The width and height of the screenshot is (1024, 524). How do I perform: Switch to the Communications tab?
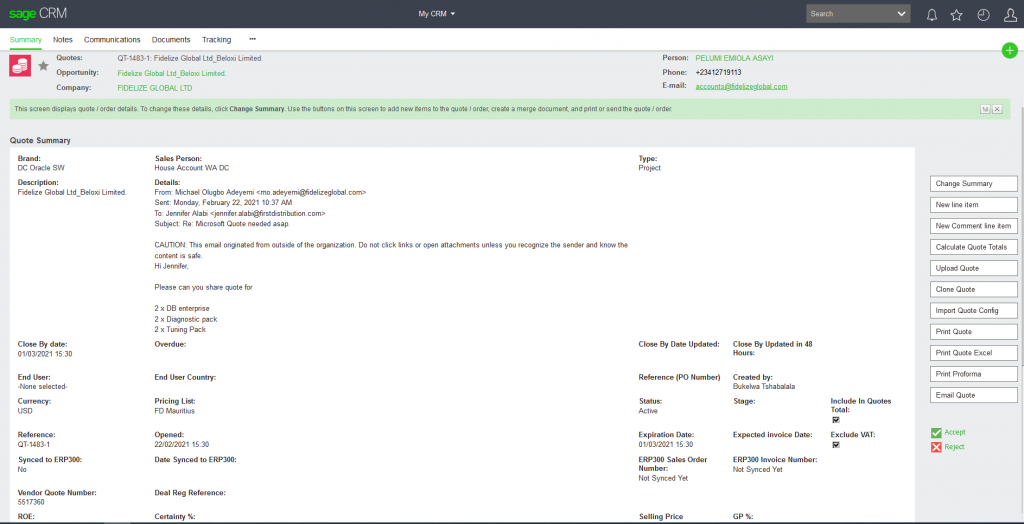[112, 40]
